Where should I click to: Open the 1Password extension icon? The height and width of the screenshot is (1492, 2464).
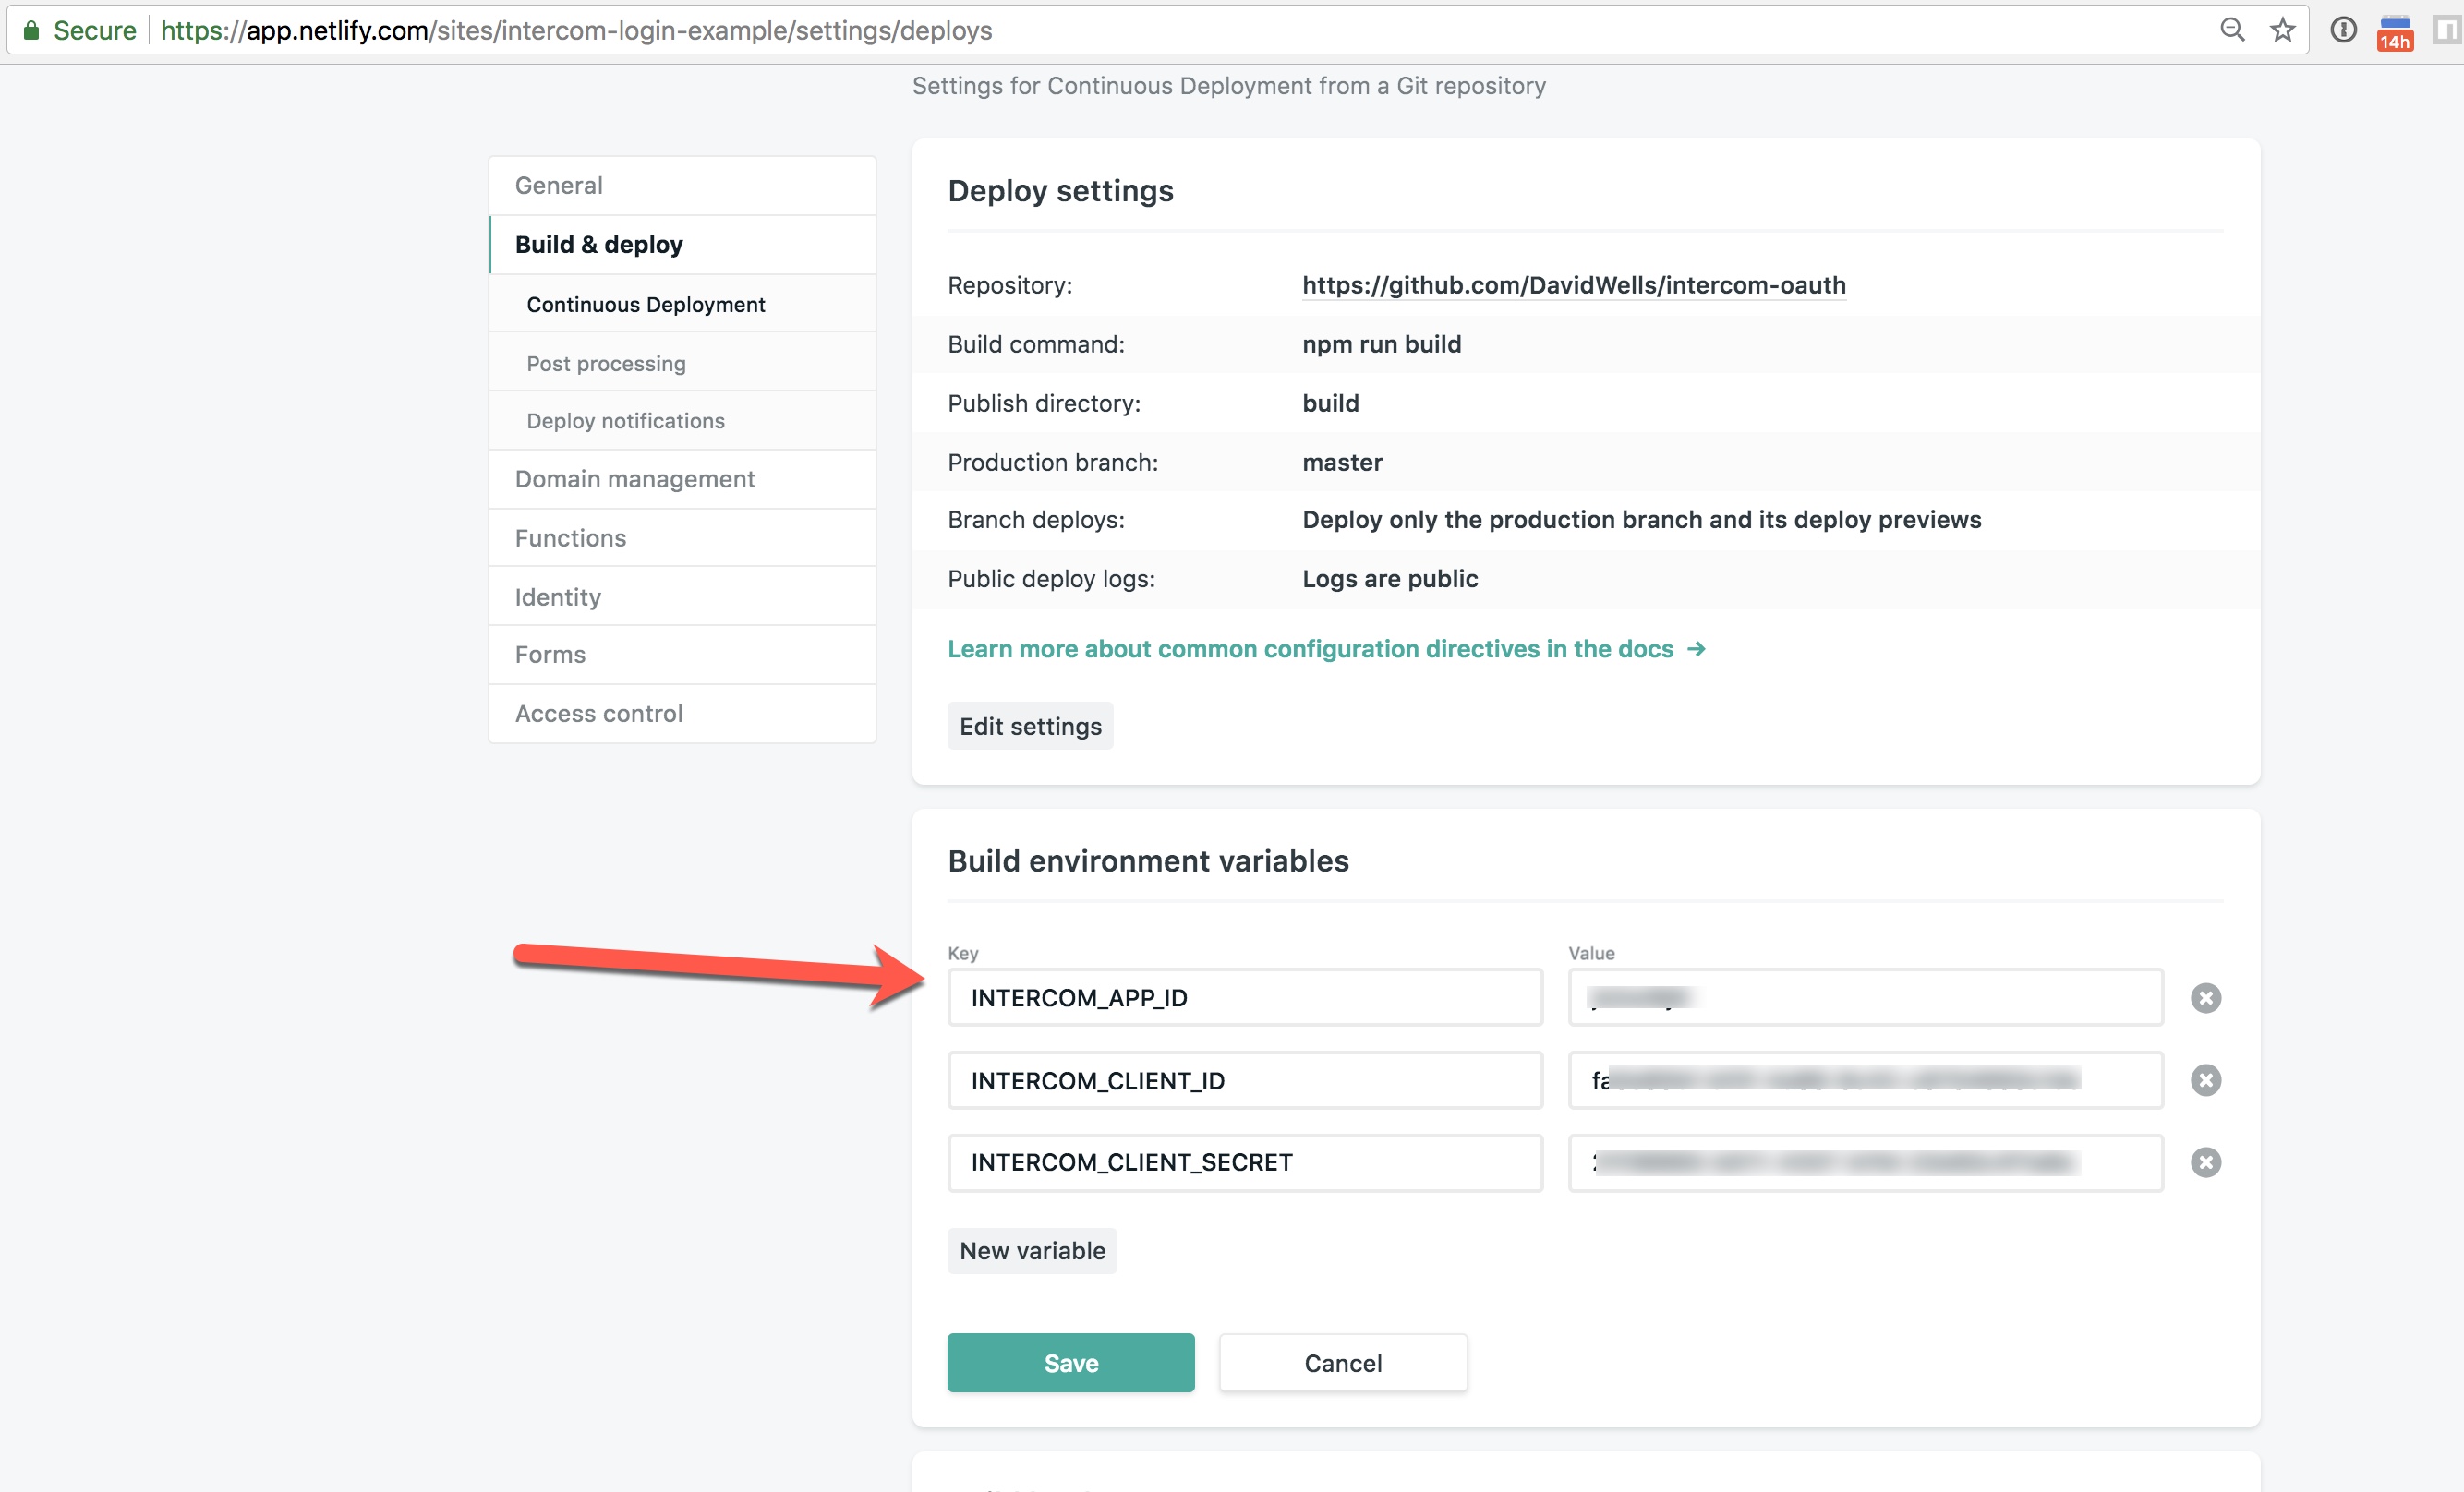pos(2343,30)
